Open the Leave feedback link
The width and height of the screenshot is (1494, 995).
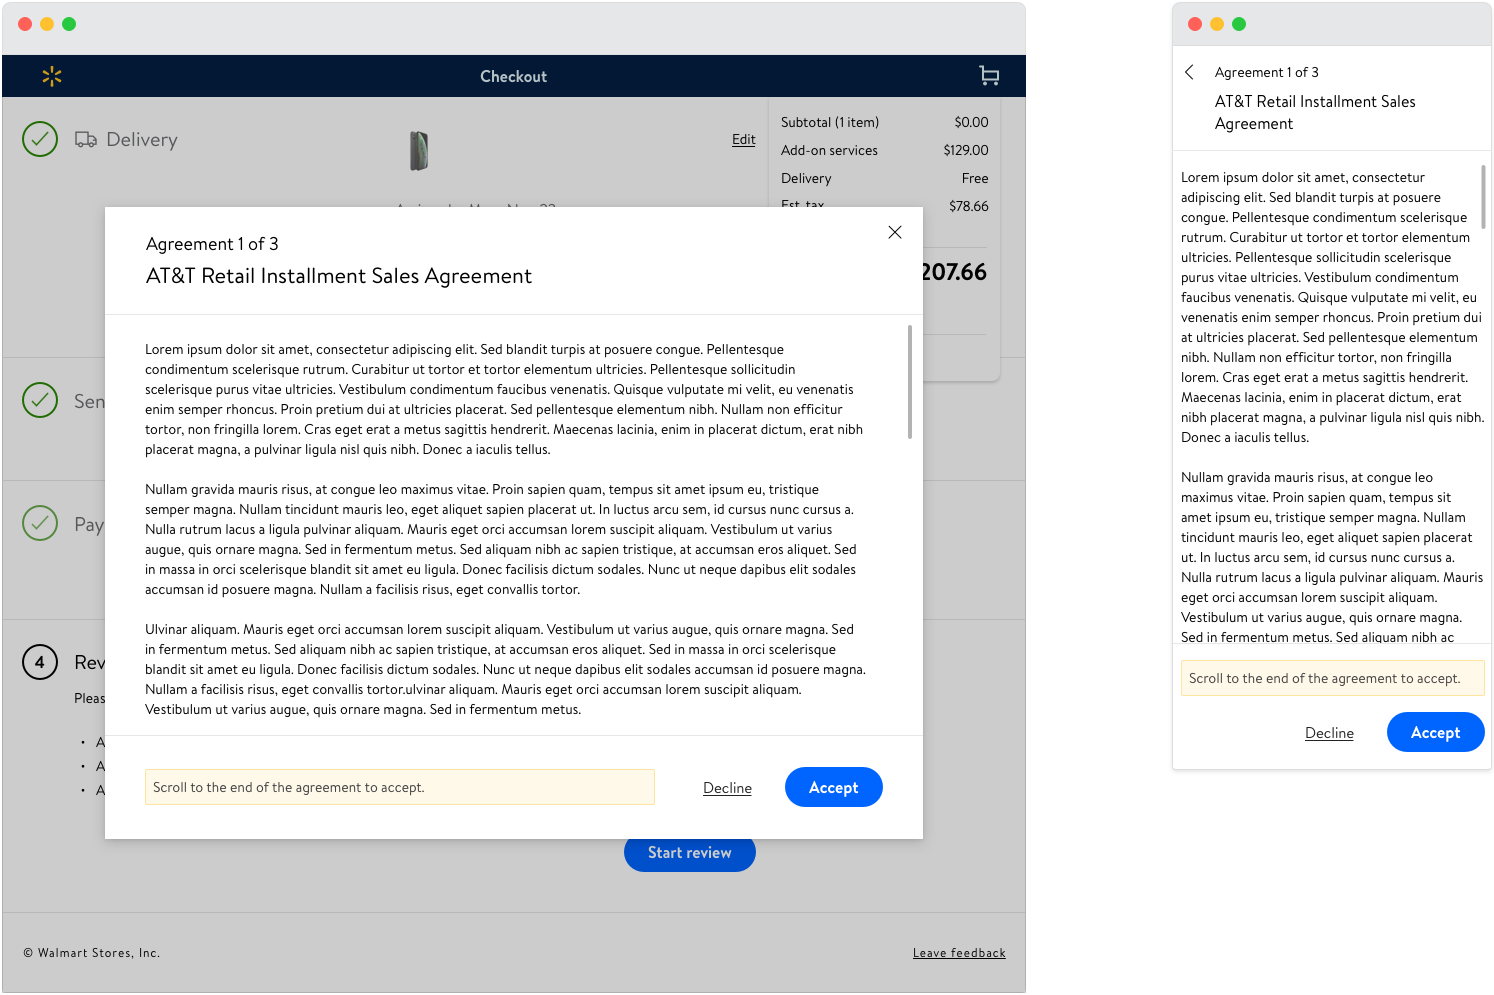[959, 953]
